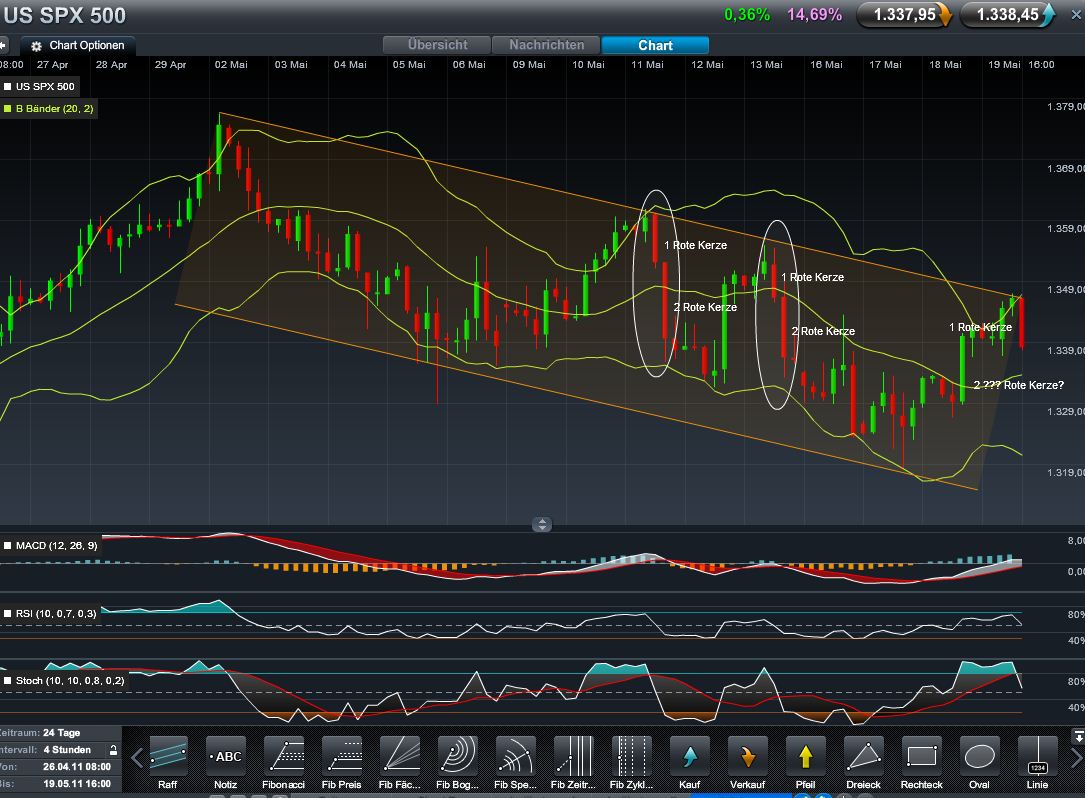This screenshot has height=798, width=1085.
Task: Toggle the Stoch (10, 10, 0,8, 0,2) indicator
Action: (8, 680)
